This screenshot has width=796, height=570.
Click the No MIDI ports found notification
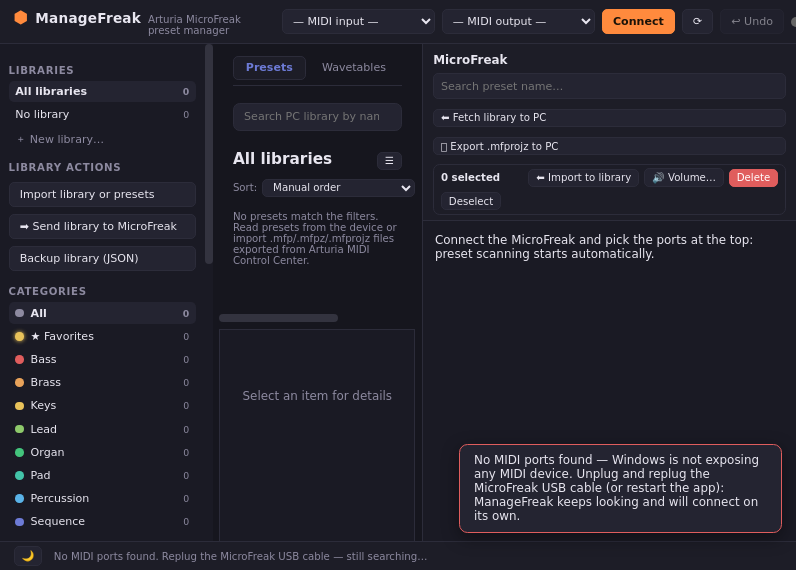click(x=620, y=488)
